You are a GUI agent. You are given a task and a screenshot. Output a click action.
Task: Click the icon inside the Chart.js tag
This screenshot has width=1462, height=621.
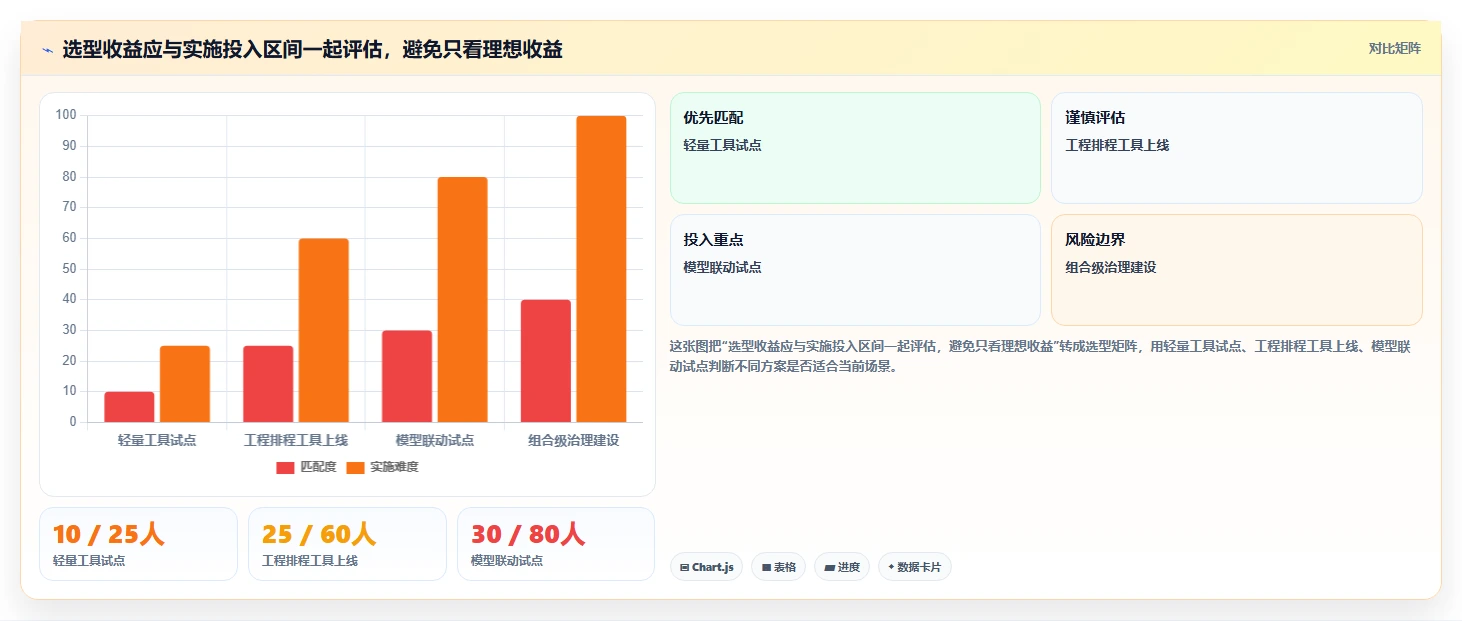tap(684, 567)
